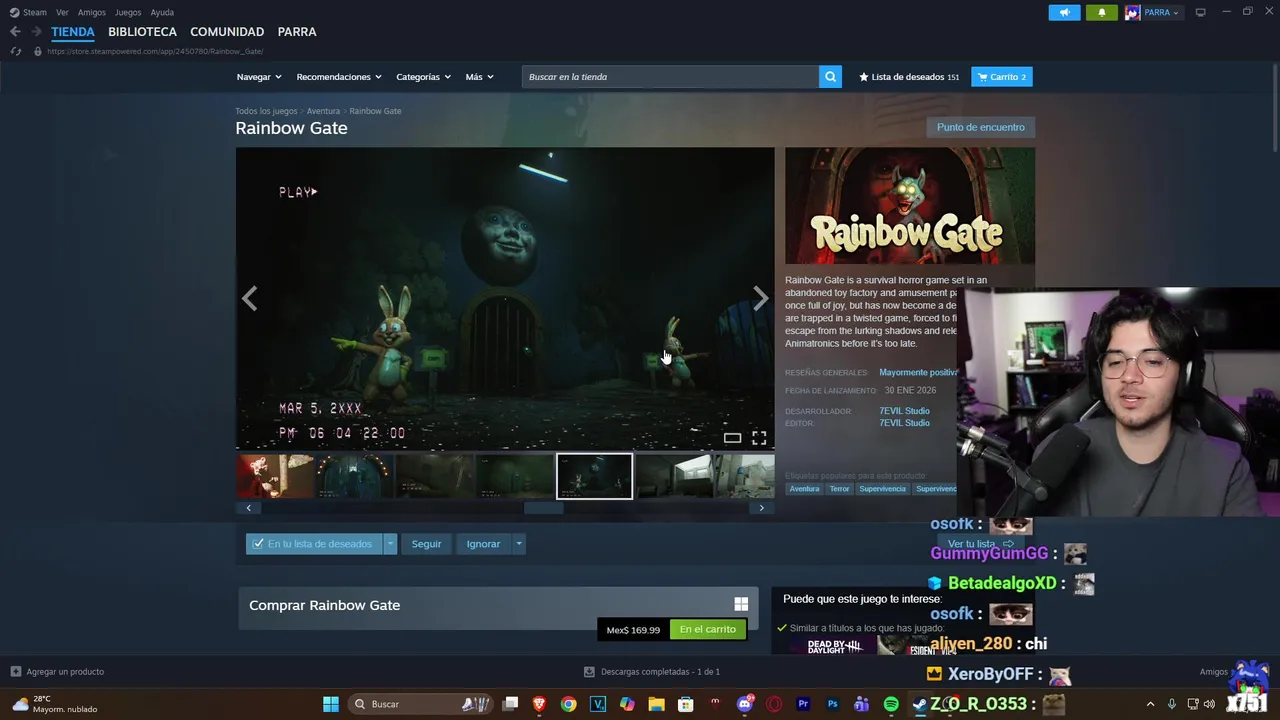Viewport: 1280px width, 720px height.
Task: Click in the Buscar en la tienda field
Action: pos(670,77)
